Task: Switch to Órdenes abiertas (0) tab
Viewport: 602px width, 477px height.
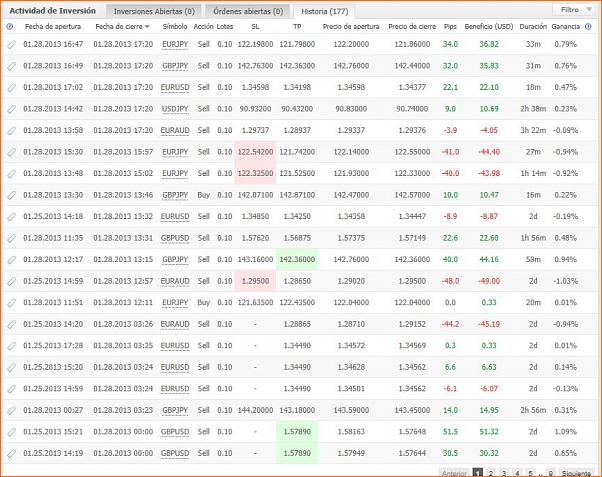Action: (x=248, y=12)
